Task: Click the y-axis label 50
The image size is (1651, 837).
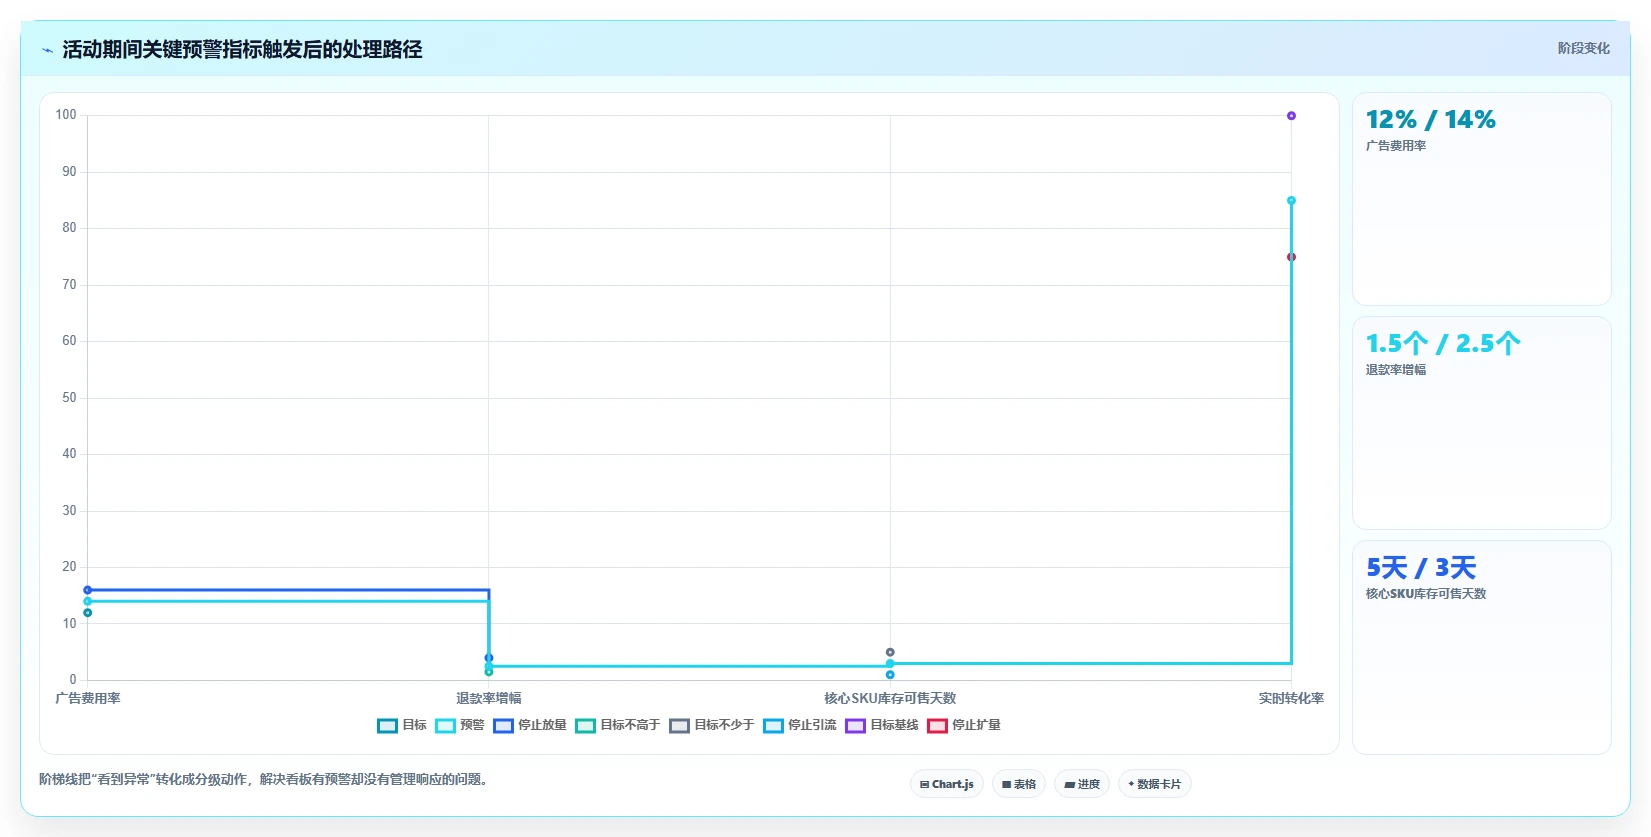Action: coord(69,398)
